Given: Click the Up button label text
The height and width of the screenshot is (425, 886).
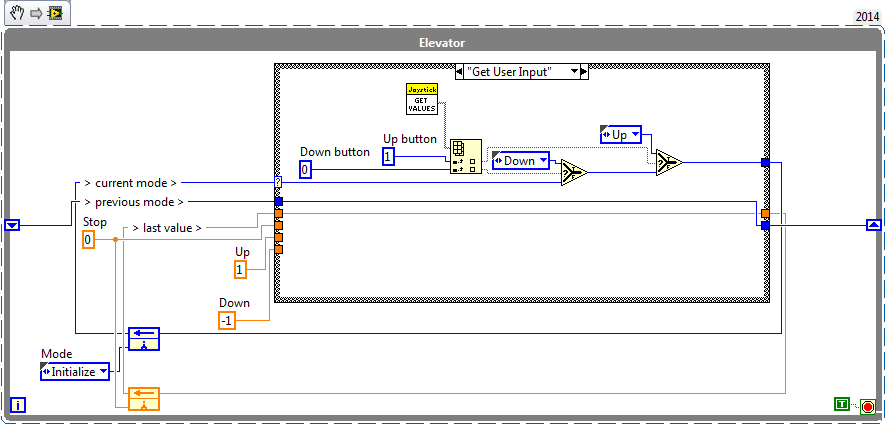Looking at the screenshot, I should point(410,138).
